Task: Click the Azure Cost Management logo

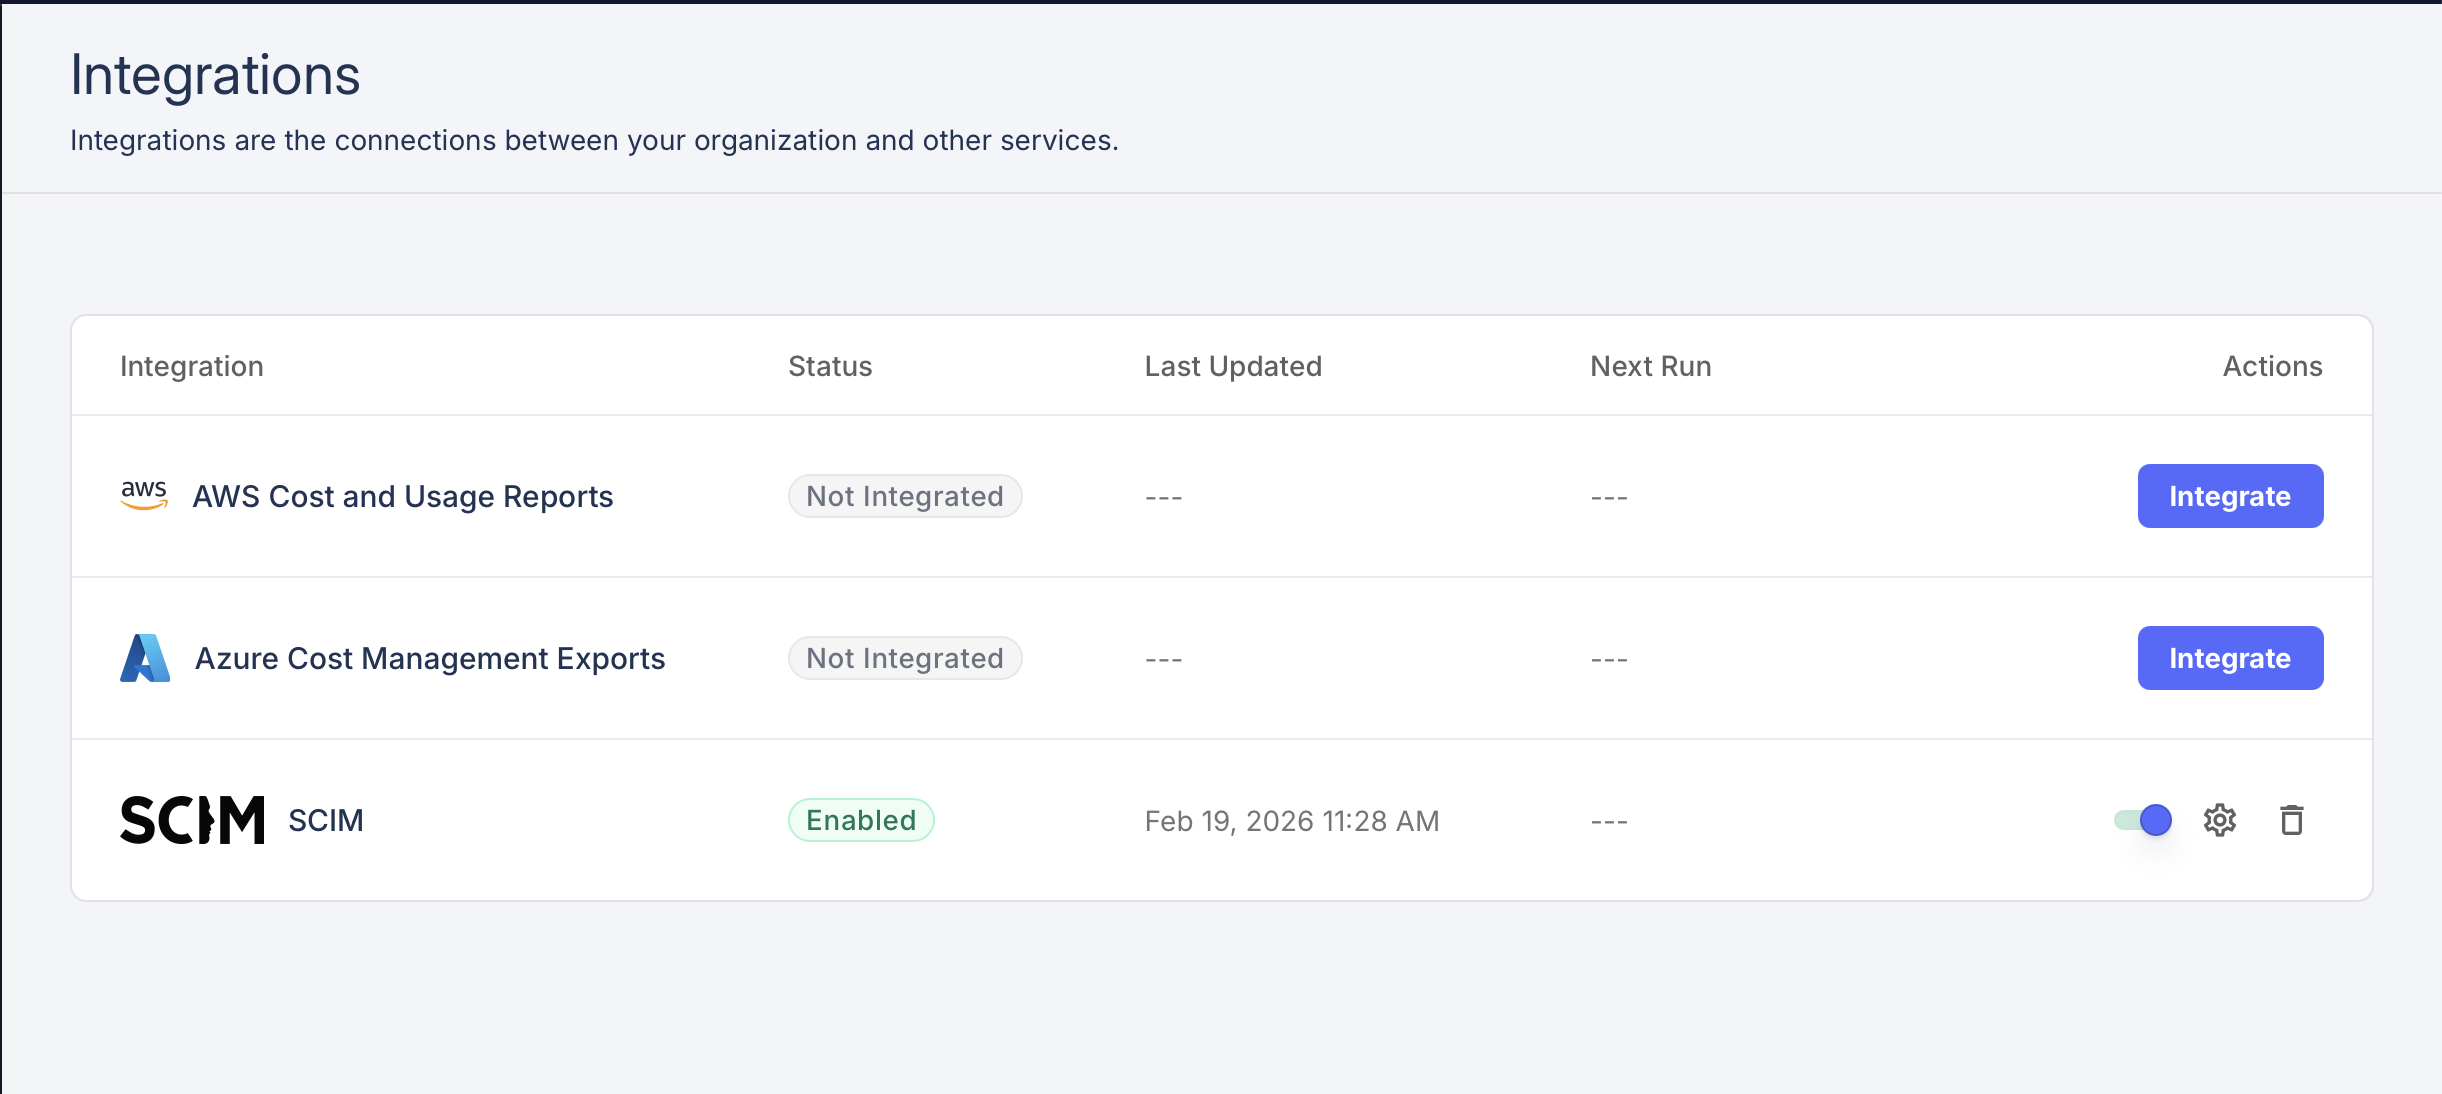Action: [x=145, y=657]
